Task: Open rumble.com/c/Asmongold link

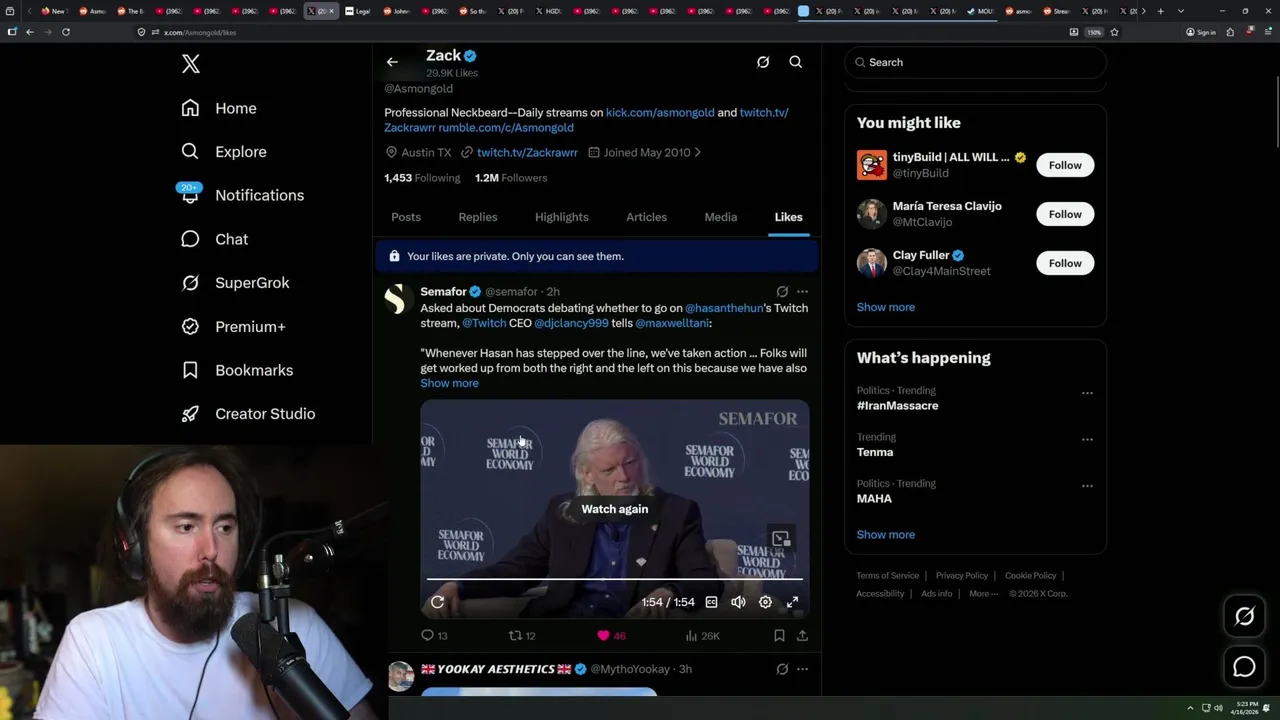Action: click(506, 128)
